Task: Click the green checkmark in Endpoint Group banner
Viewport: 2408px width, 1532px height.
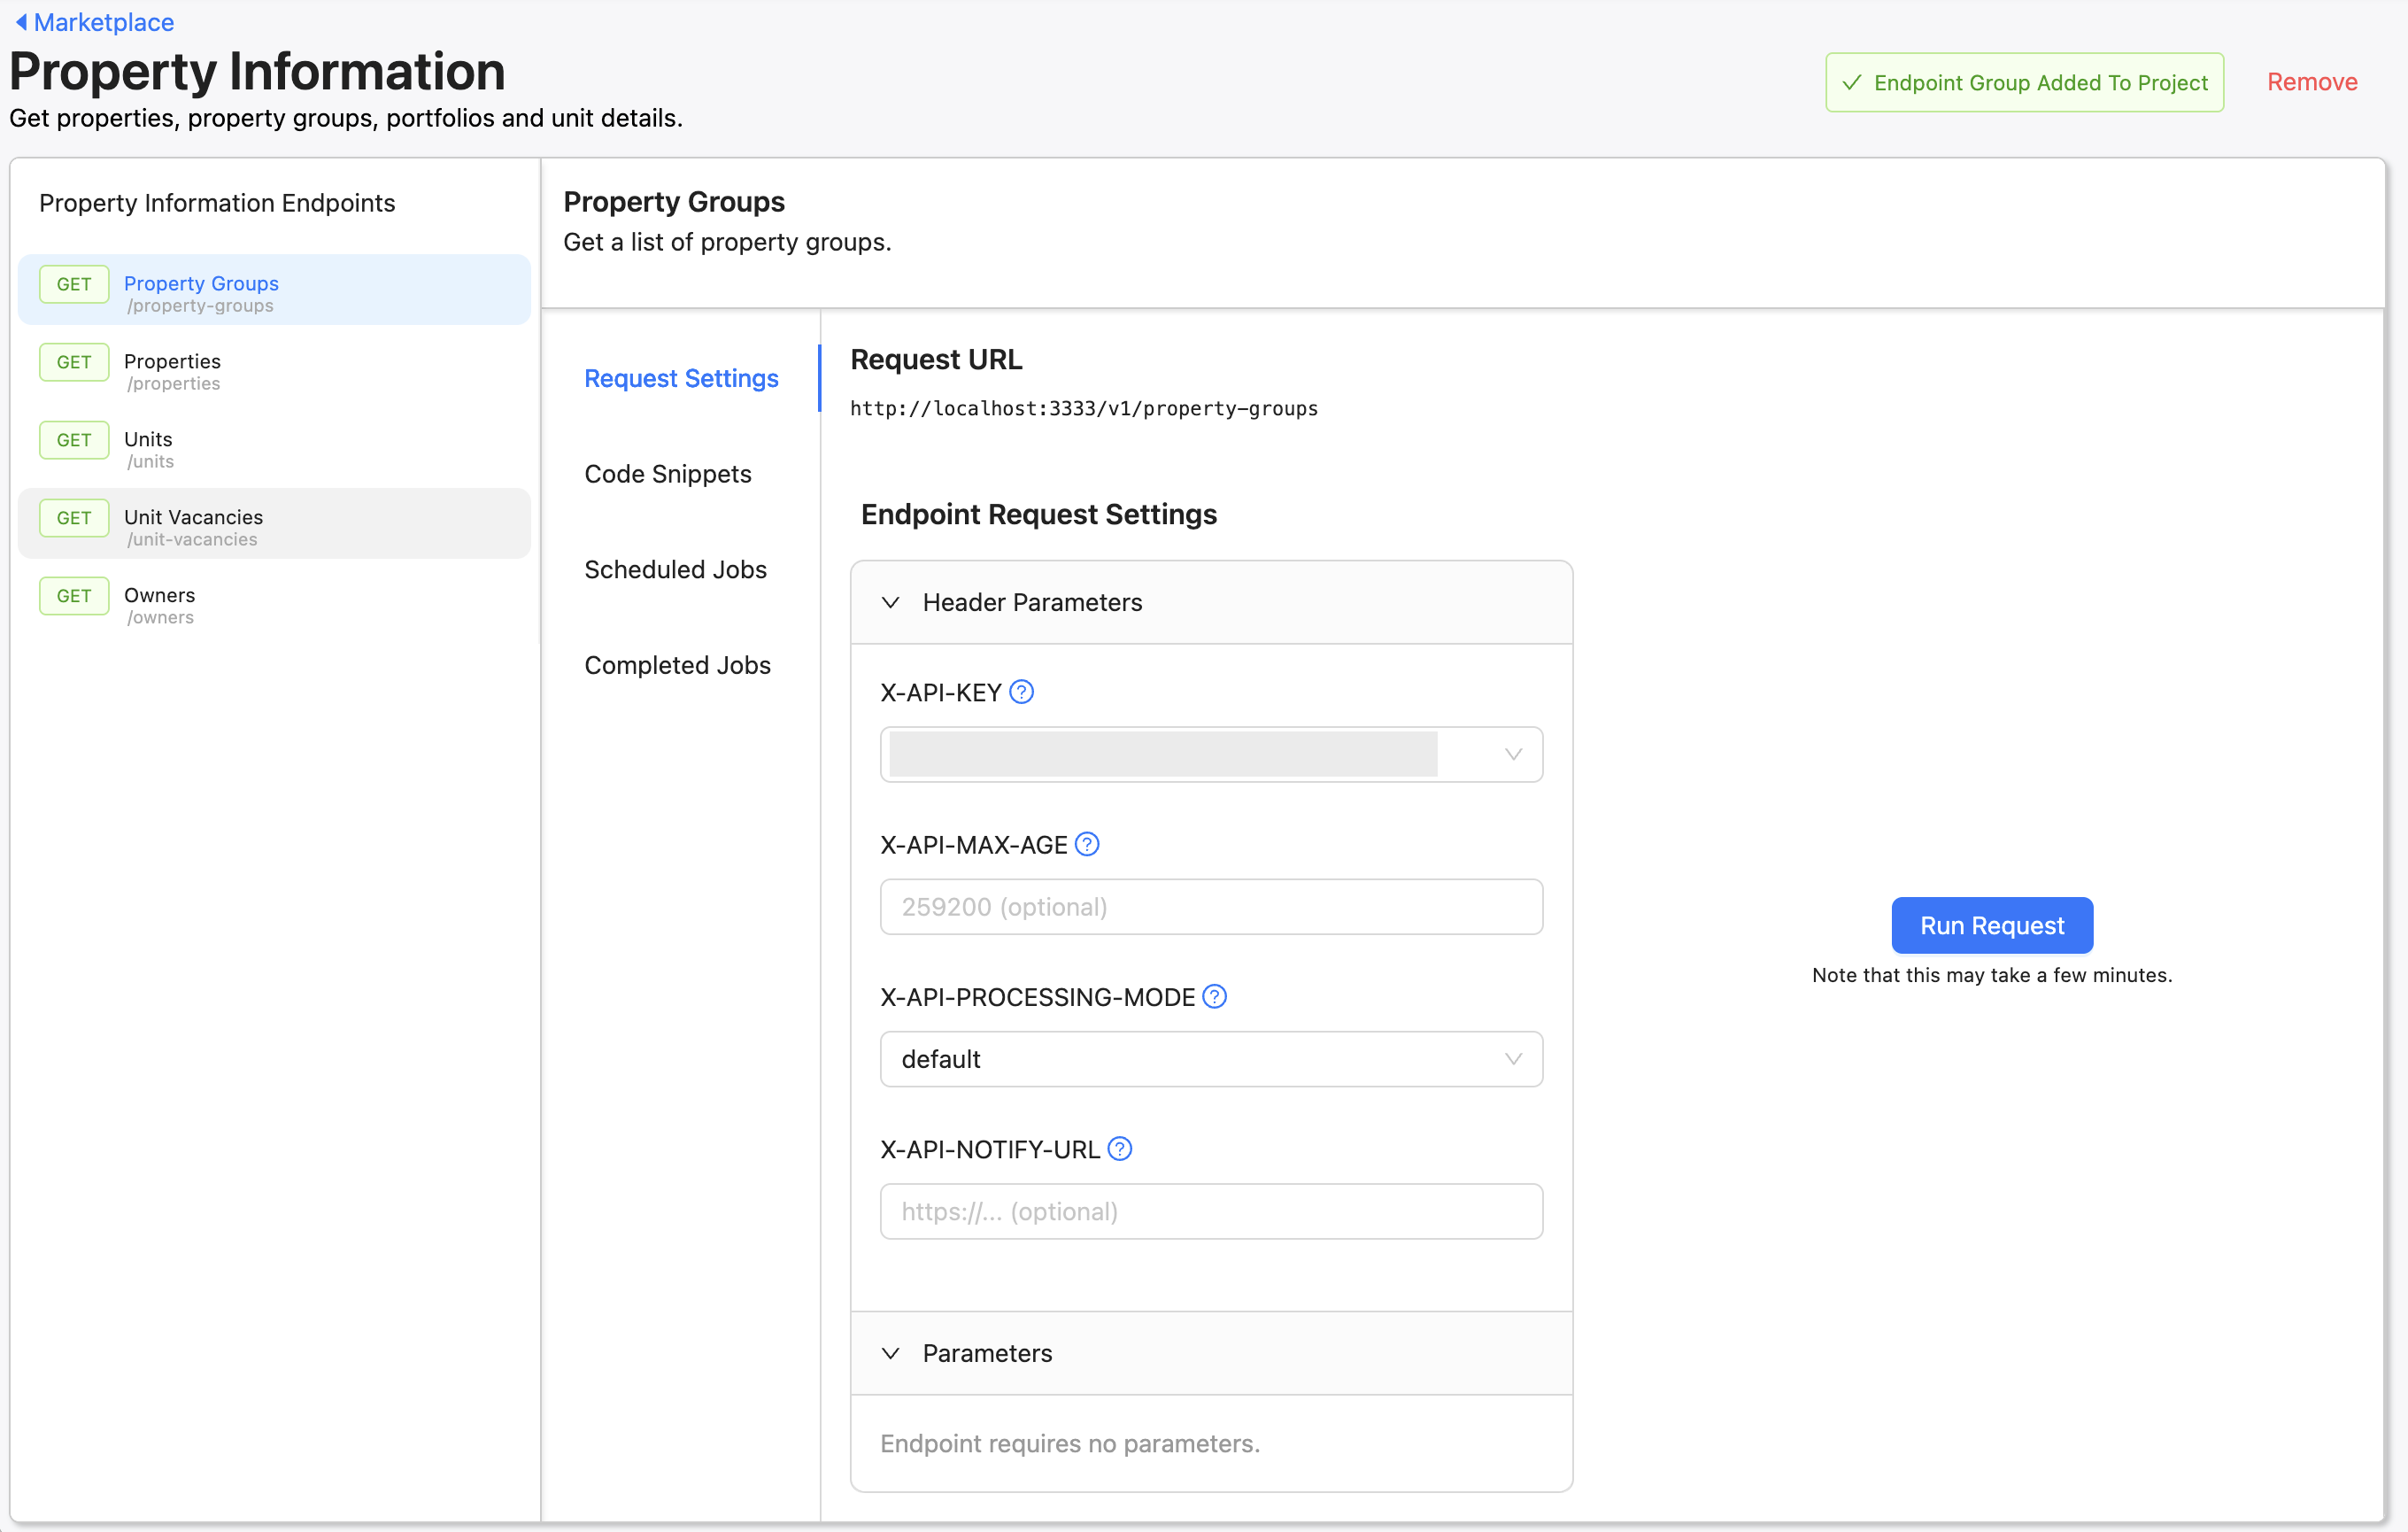Action: tap(1852, 82)
